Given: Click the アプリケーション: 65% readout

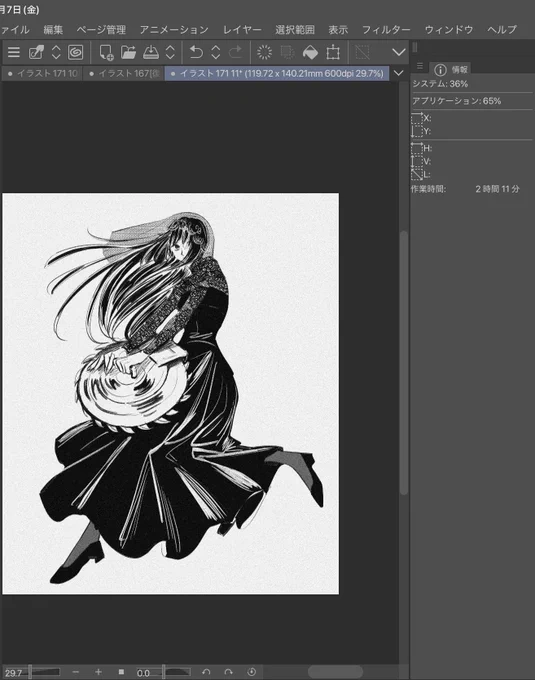Looking at the screenshot, I should click(x=457, y=101).
